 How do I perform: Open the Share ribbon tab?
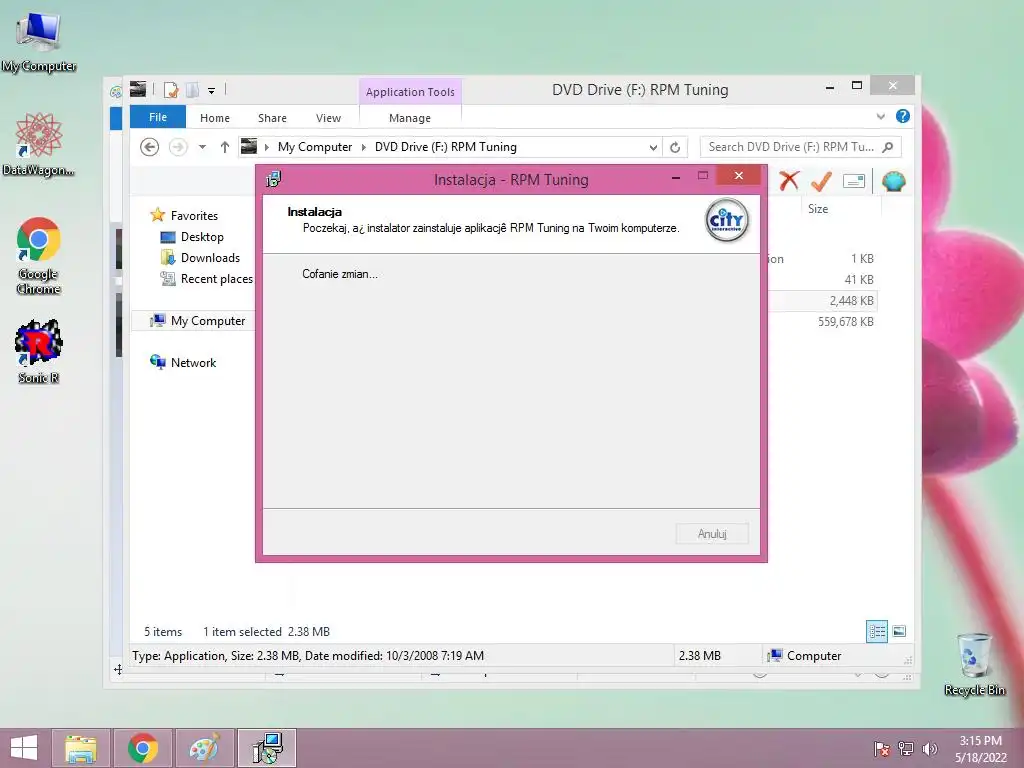point(272,118)
